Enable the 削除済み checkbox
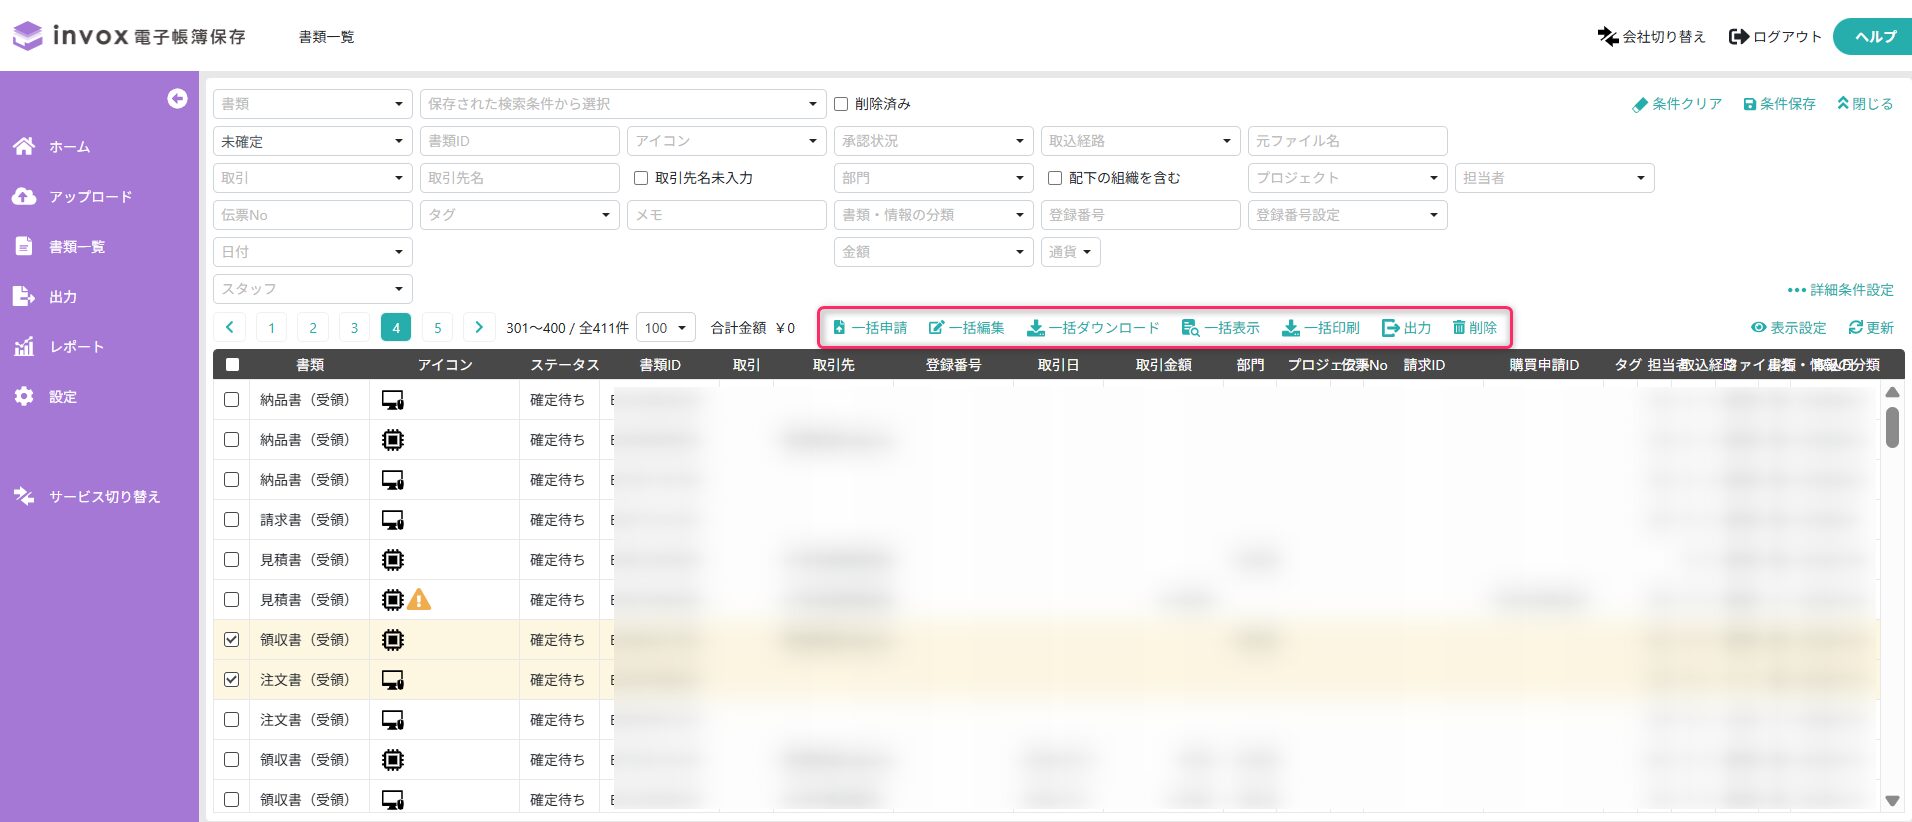This screenshot has width=1912, height=822. [841, 104]
